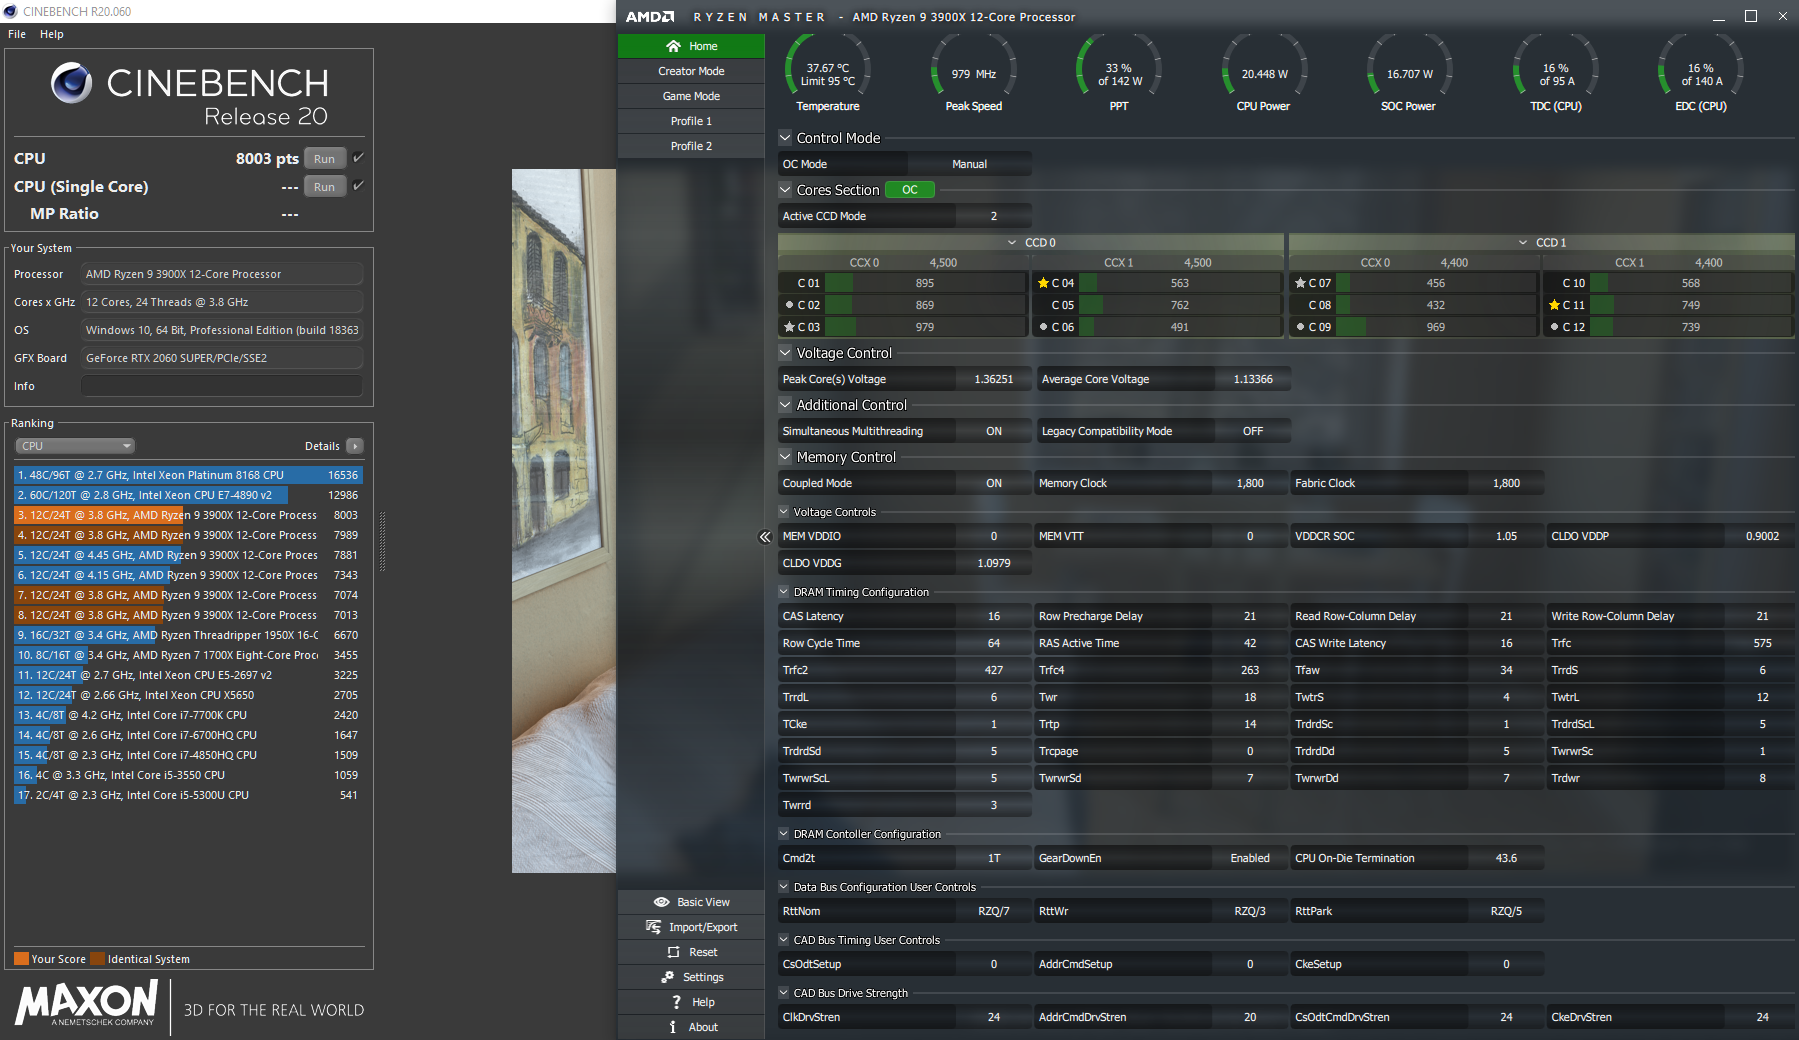Screen dimensions: 1799x1040
Task: Collapse the CCD 0 group
Action: pos(1012,243)
